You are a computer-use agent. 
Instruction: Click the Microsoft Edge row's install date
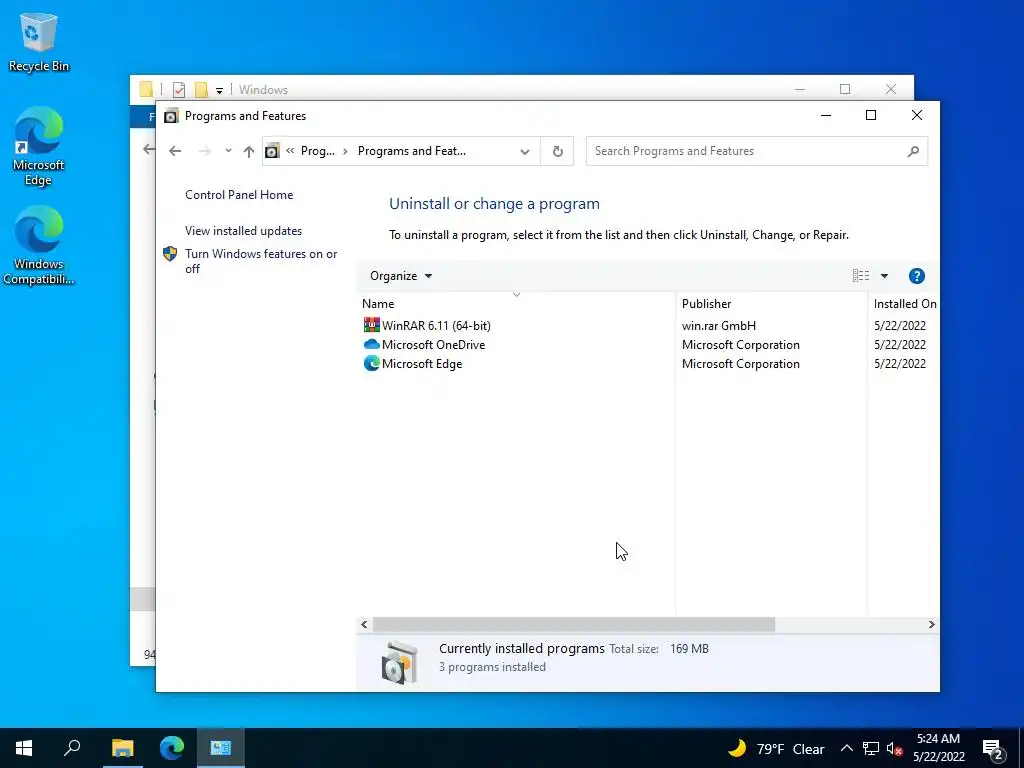pos(900,364)
